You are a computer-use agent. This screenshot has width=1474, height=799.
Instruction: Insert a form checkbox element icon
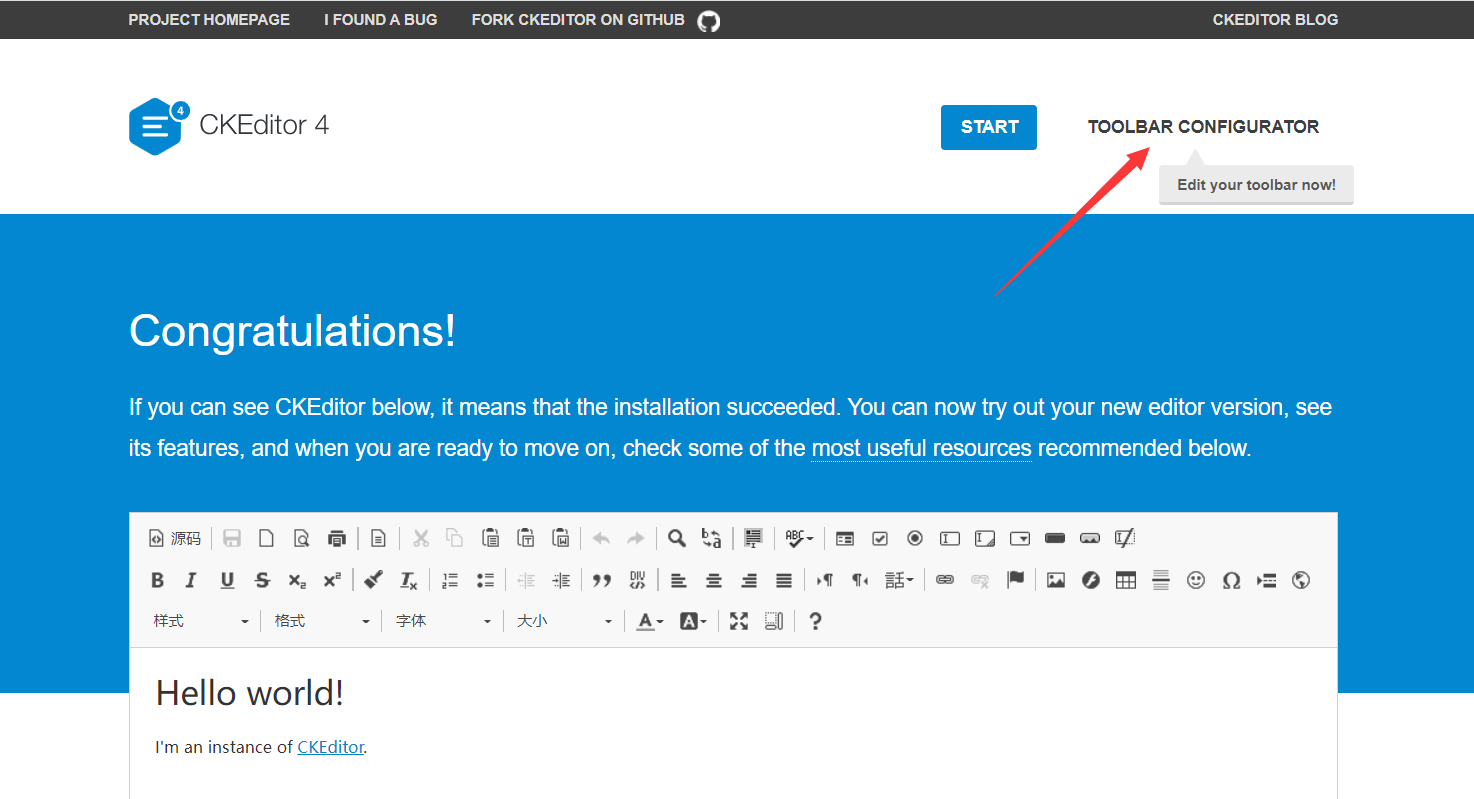coord(880,538)
